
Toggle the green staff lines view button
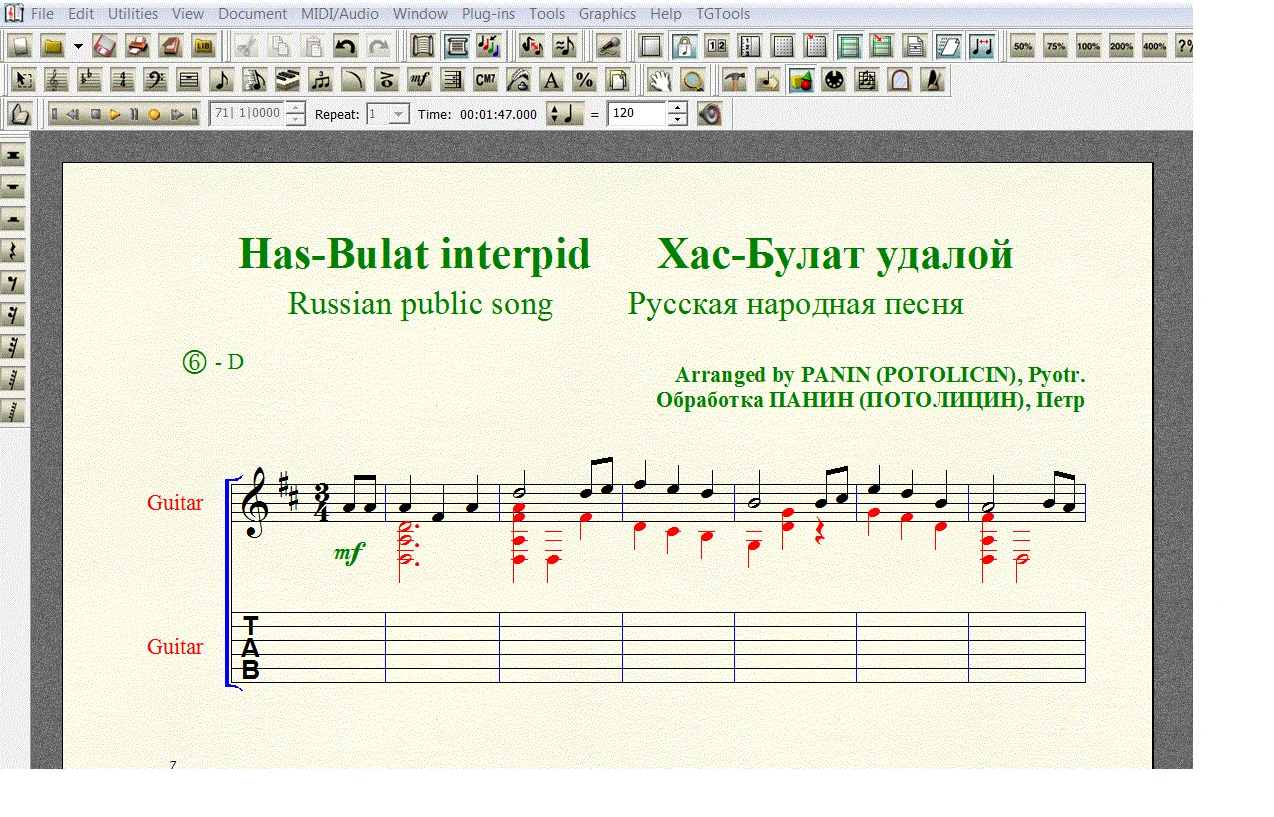849,46
